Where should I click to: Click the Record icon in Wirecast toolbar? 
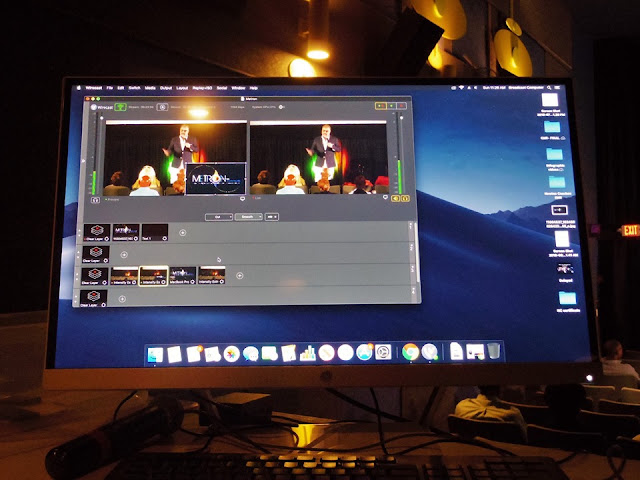[162, 107]
